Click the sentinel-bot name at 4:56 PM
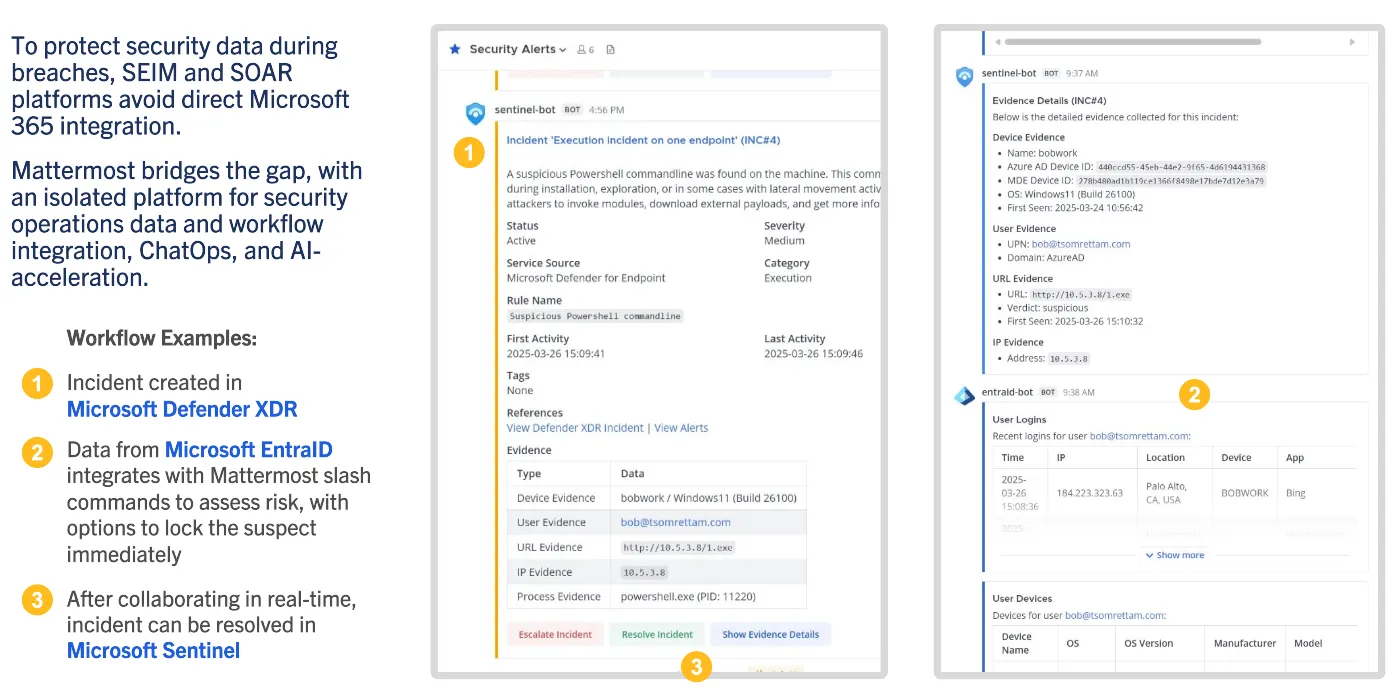Image resolution: width=1392 pixels, height=694 pixels. point(524,109)
